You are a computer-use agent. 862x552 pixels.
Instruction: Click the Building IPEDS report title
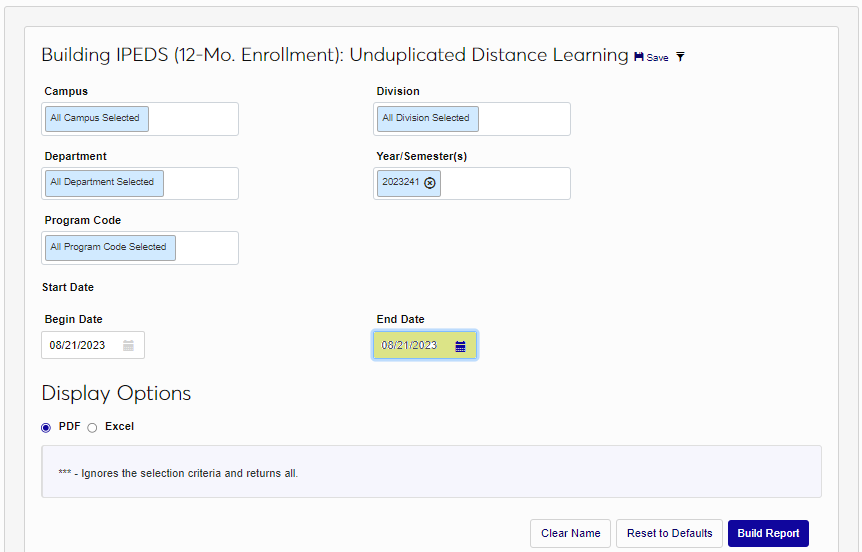point(335,56)
